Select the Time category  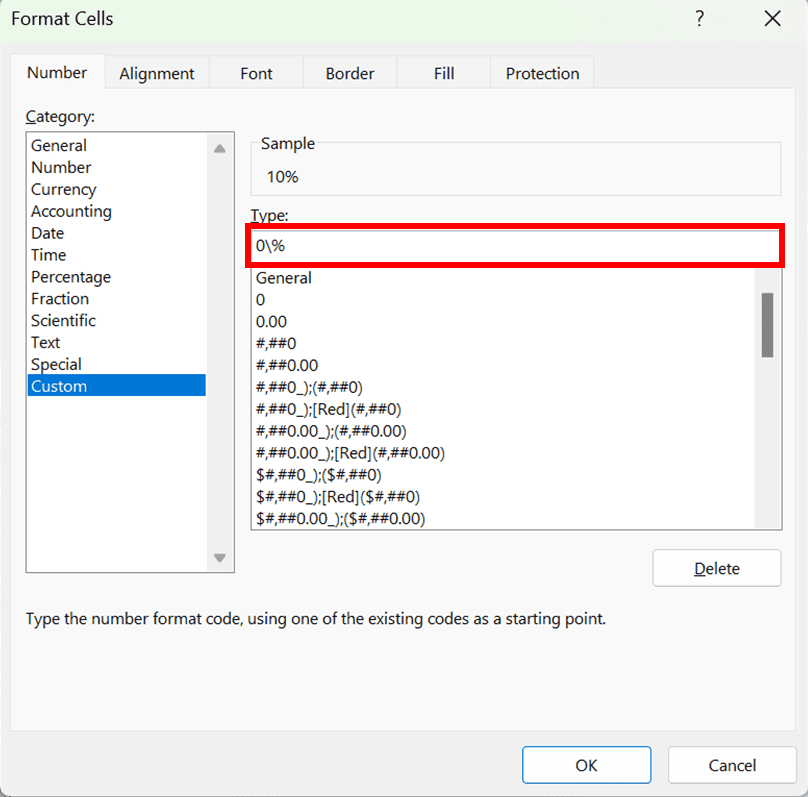[117, 255]
